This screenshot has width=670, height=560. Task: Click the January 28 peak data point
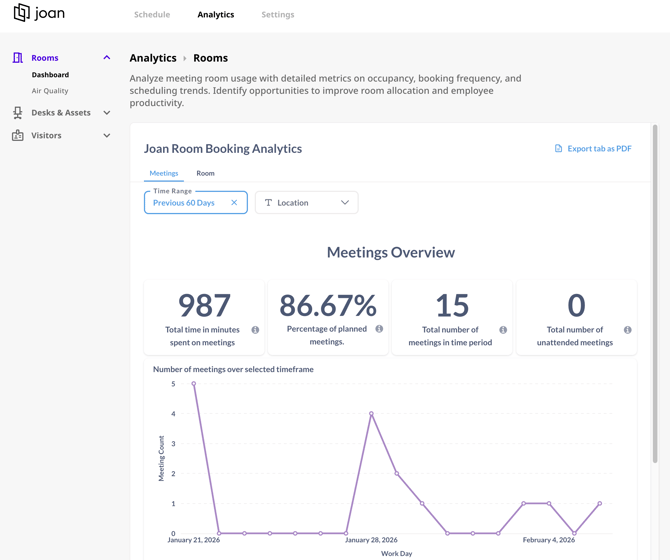371,414
